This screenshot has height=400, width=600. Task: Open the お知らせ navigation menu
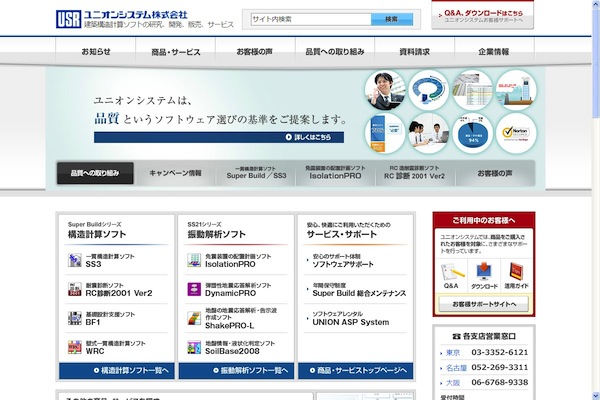click(x=96, y=52)
